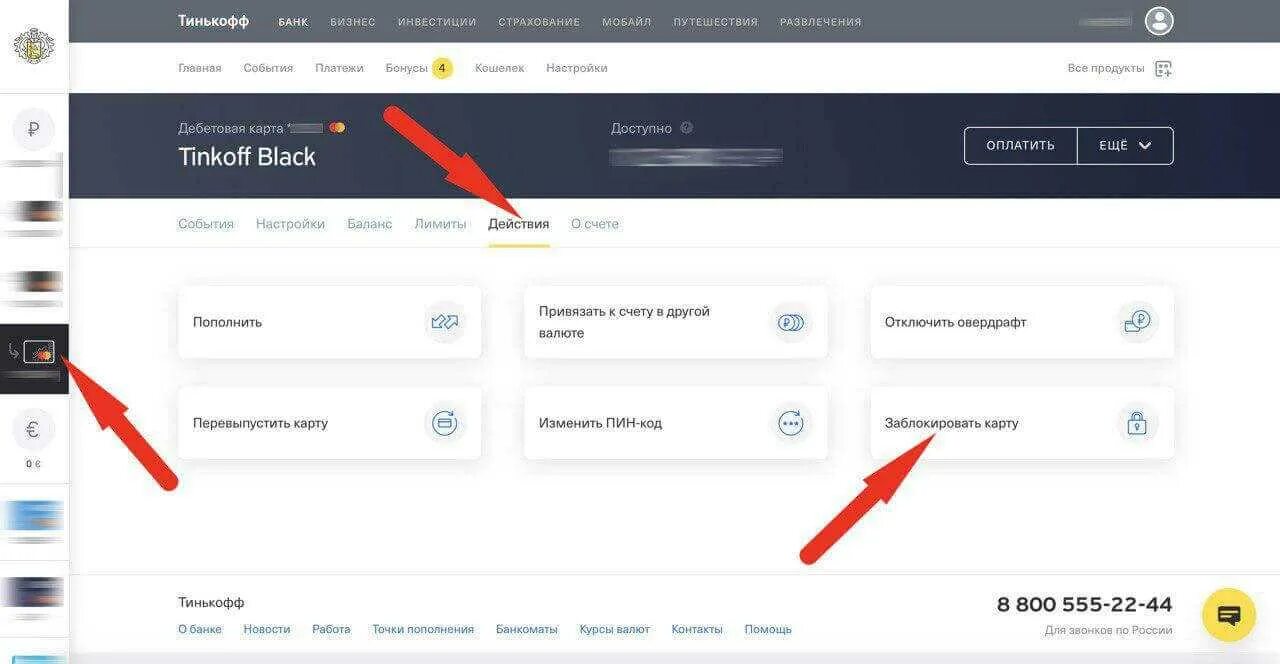Open Главная in the navigation

pos(200,68)
